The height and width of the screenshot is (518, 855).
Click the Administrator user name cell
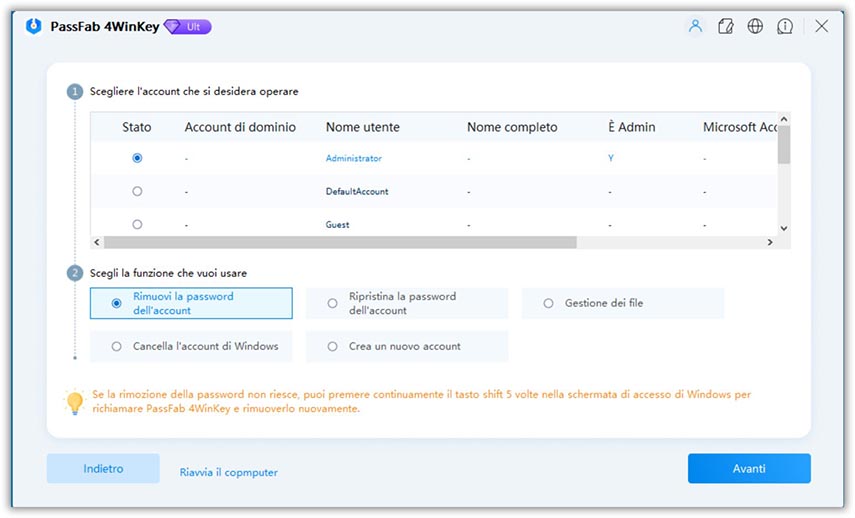click(353, 158)
